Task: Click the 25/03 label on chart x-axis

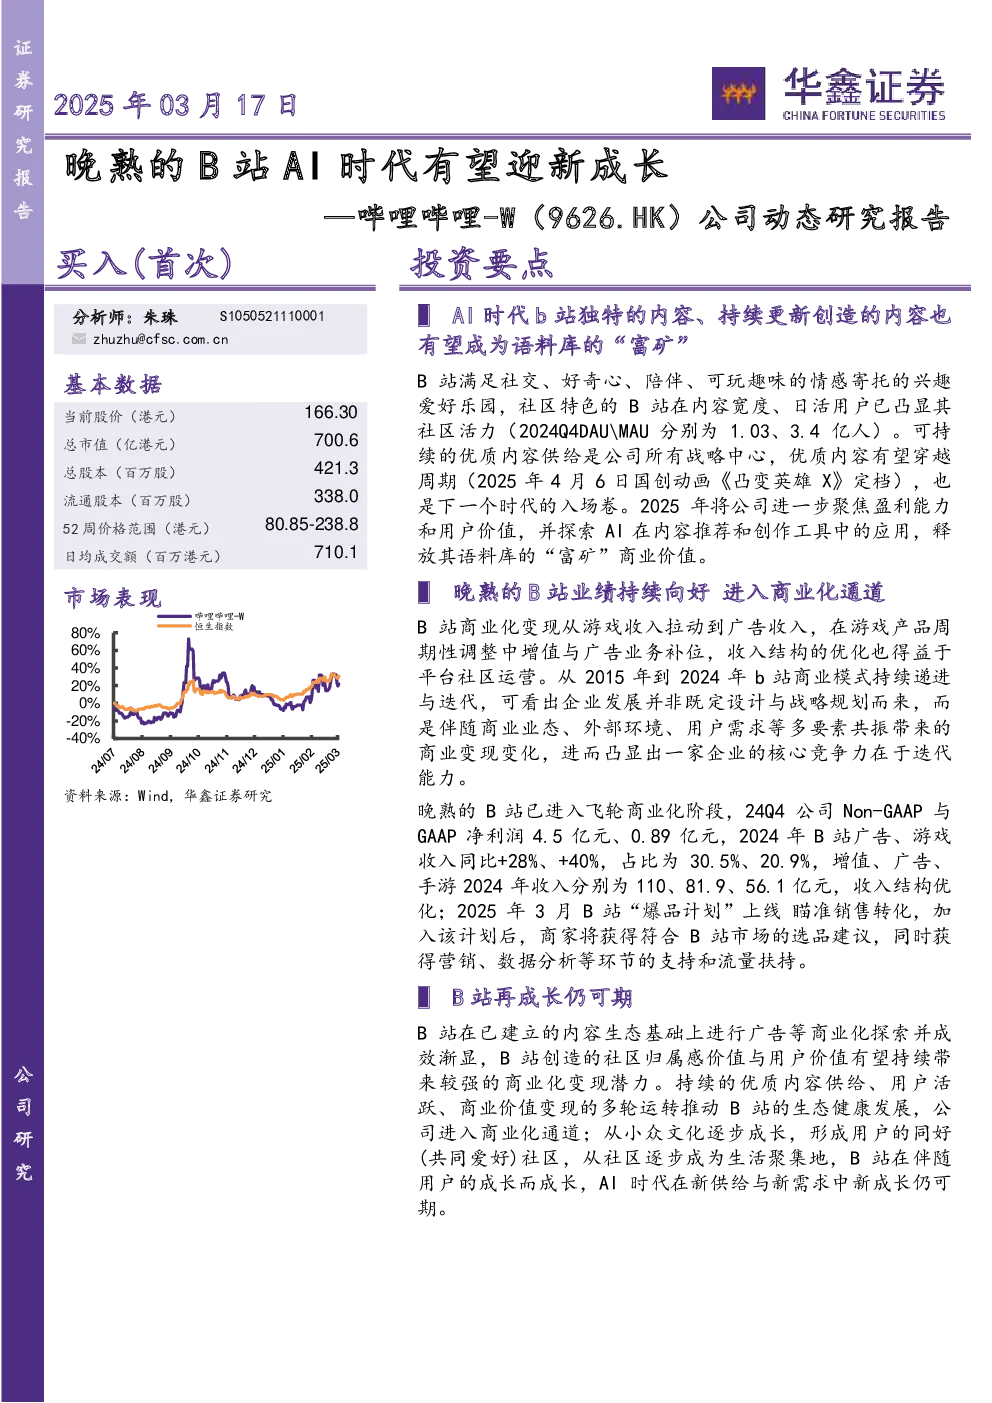Action: pos(327,760)
